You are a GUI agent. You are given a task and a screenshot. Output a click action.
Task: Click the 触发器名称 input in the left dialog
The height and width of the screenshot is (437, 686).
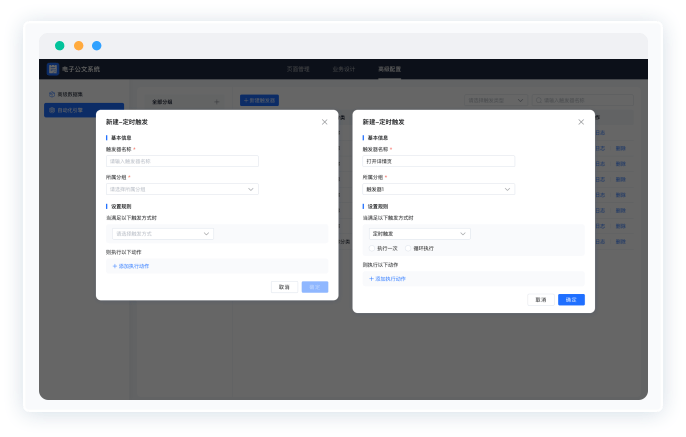[x=182, y=161]
